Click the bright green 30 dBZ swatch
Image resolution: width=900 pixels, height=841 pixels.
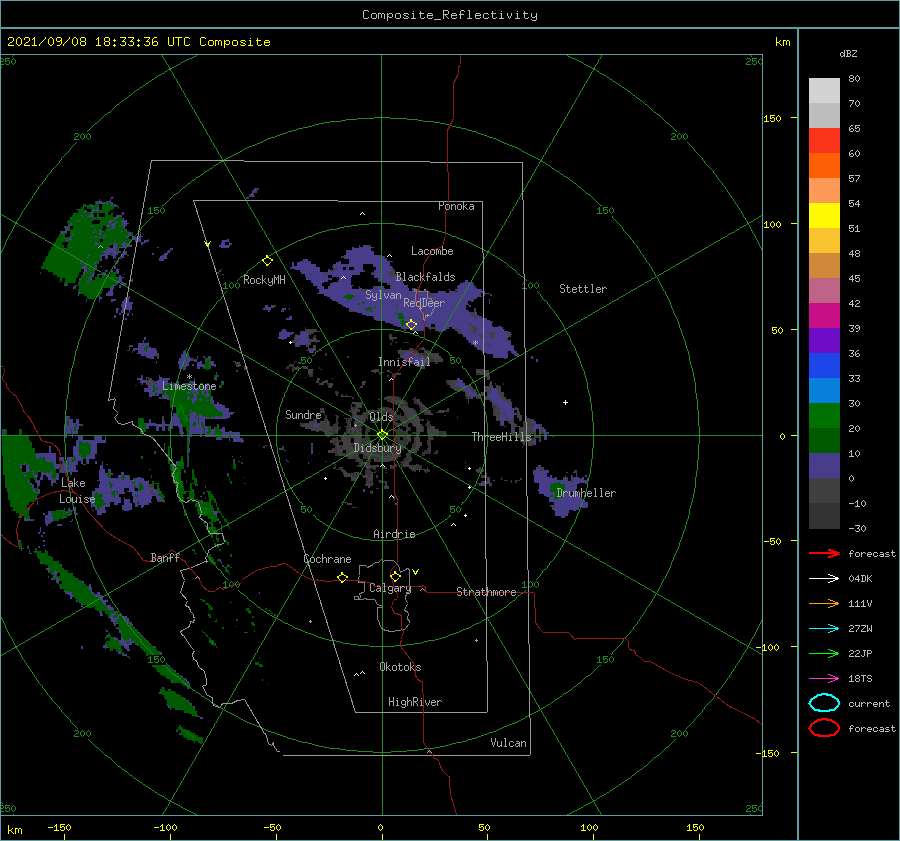point(824,415)
